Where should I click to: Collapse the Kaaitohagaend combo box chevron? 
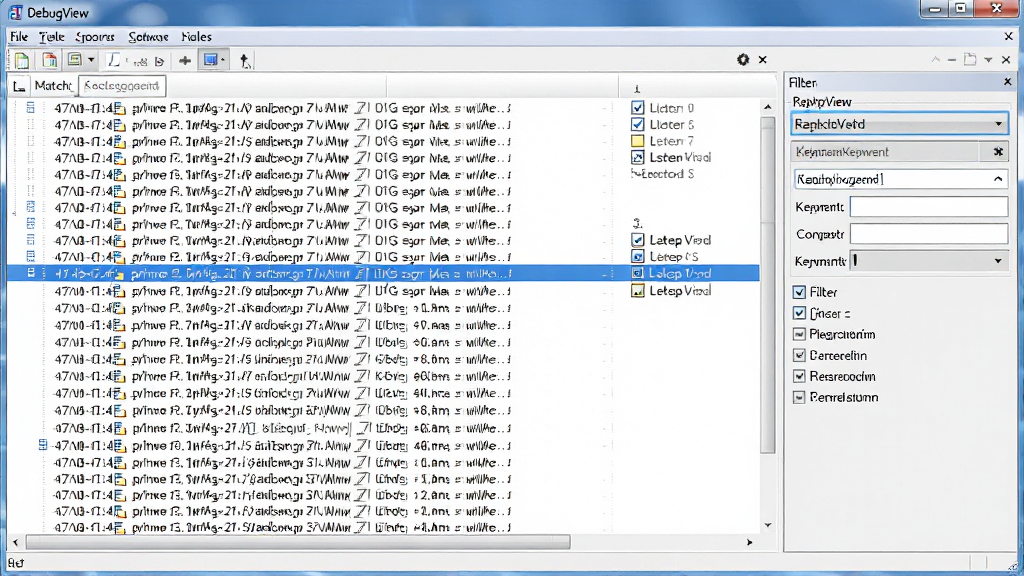coord(998,179)
